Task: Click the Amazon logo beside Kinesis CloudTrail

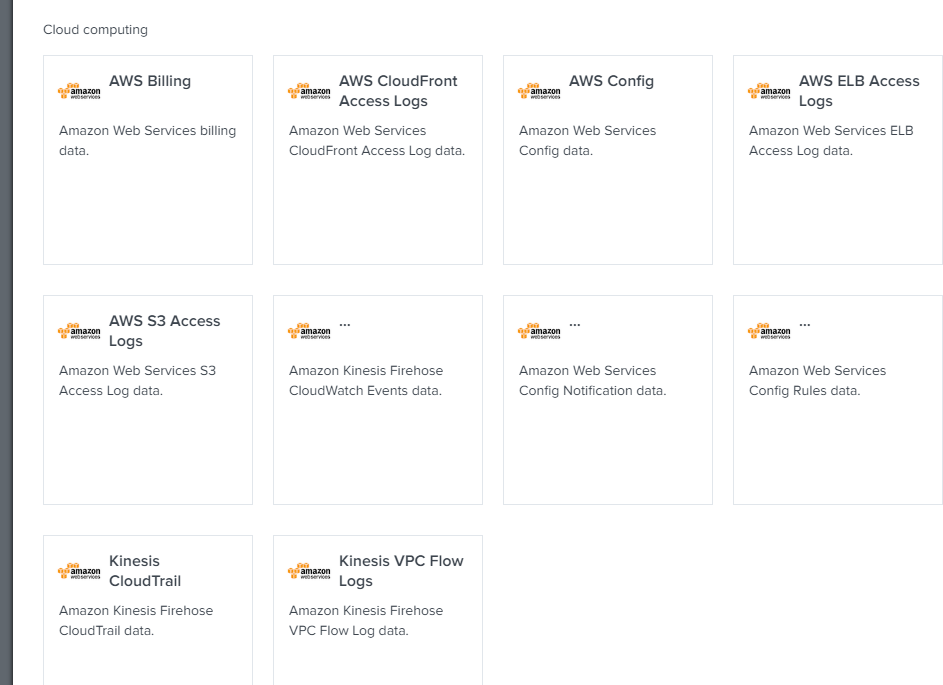Action: coord(79,571)
